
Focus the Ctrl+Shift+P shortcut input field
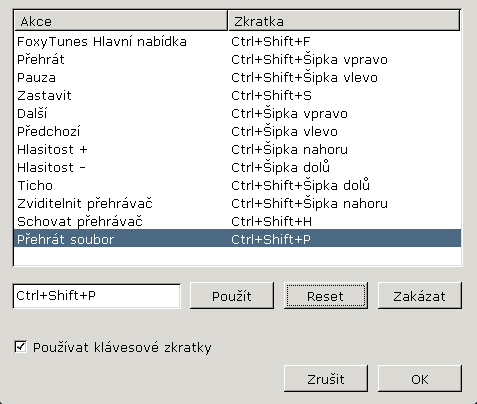(x=97, y=296)
